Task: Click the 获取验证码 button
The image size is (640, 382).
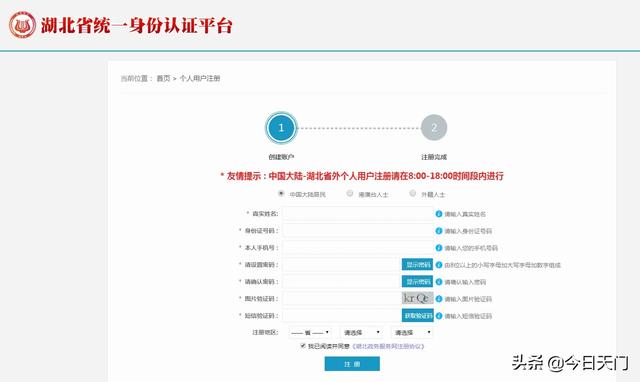Action: coord(417,315)
